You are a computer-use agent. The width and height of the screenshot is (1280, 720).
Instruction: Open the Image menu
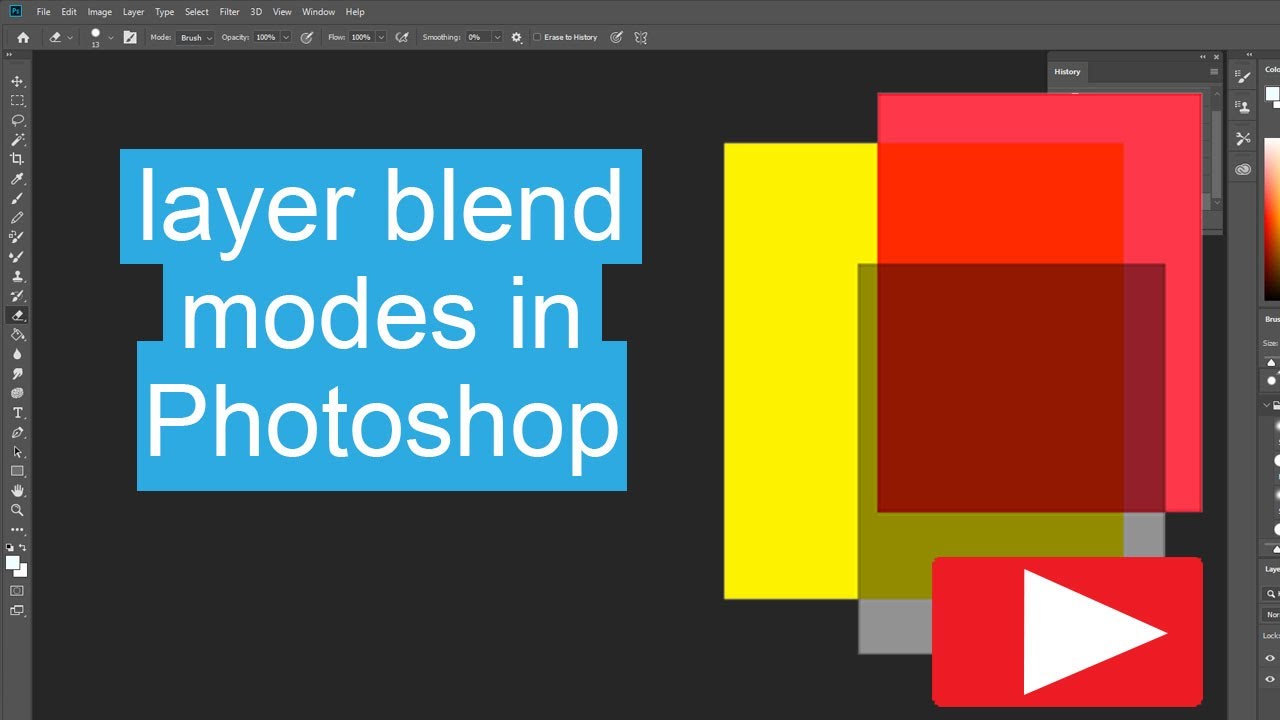coord(99,12)
